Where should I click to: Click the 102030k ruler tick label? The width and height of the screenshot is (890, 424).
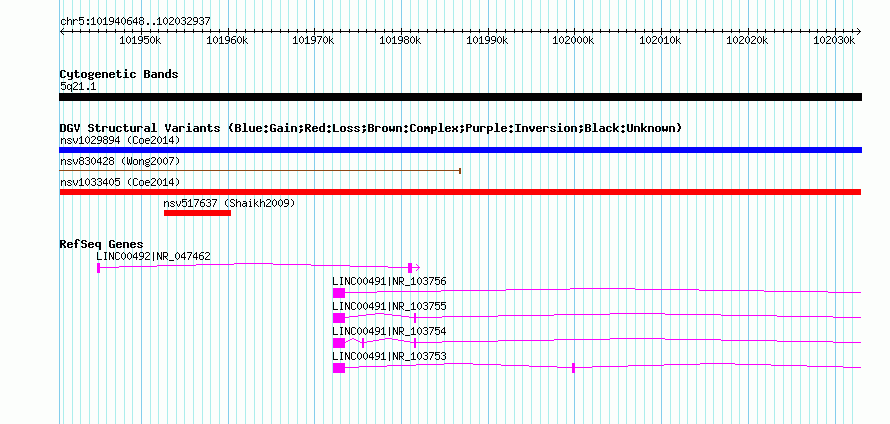(833, 40)
